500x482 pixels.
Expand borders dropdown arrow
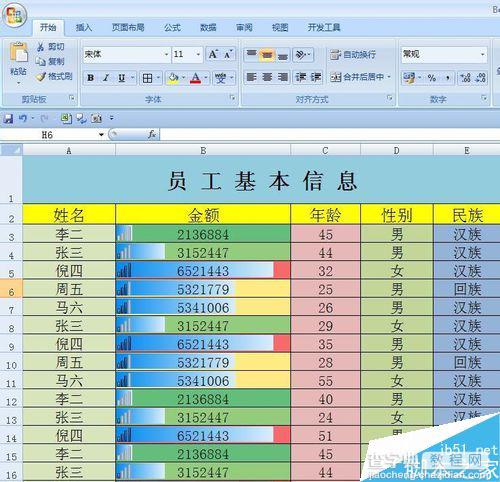(158, 78)
